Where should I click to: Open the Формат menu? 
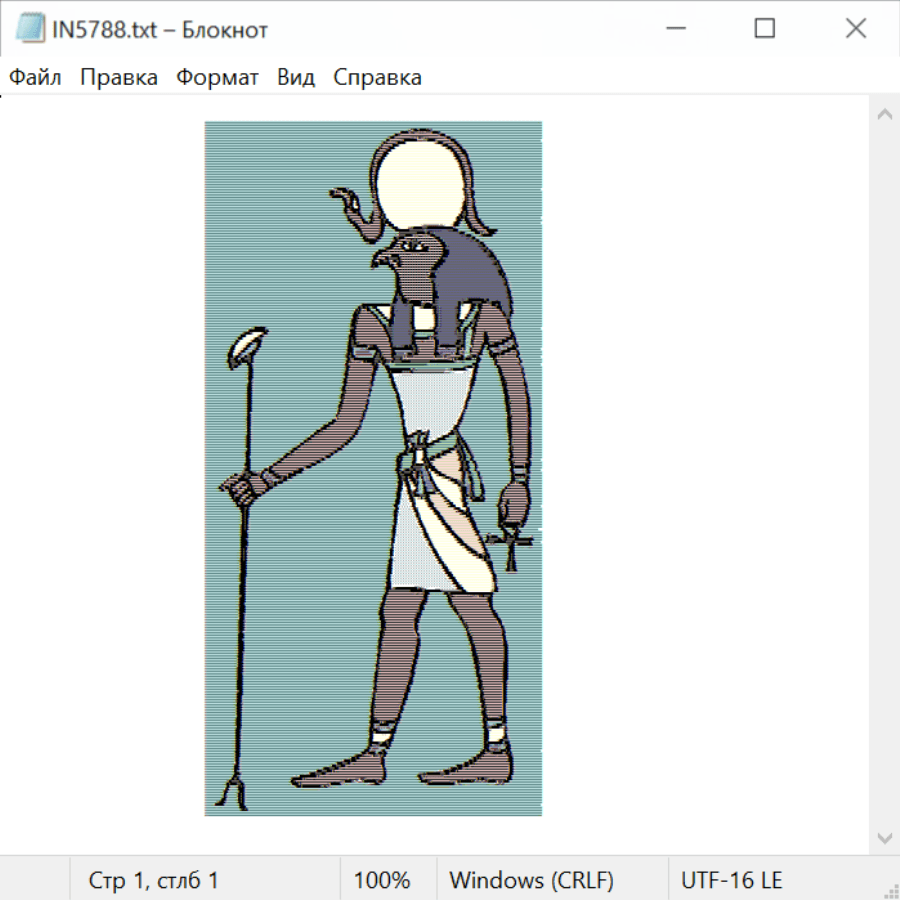pyautogui.click(x=217, y=77)
